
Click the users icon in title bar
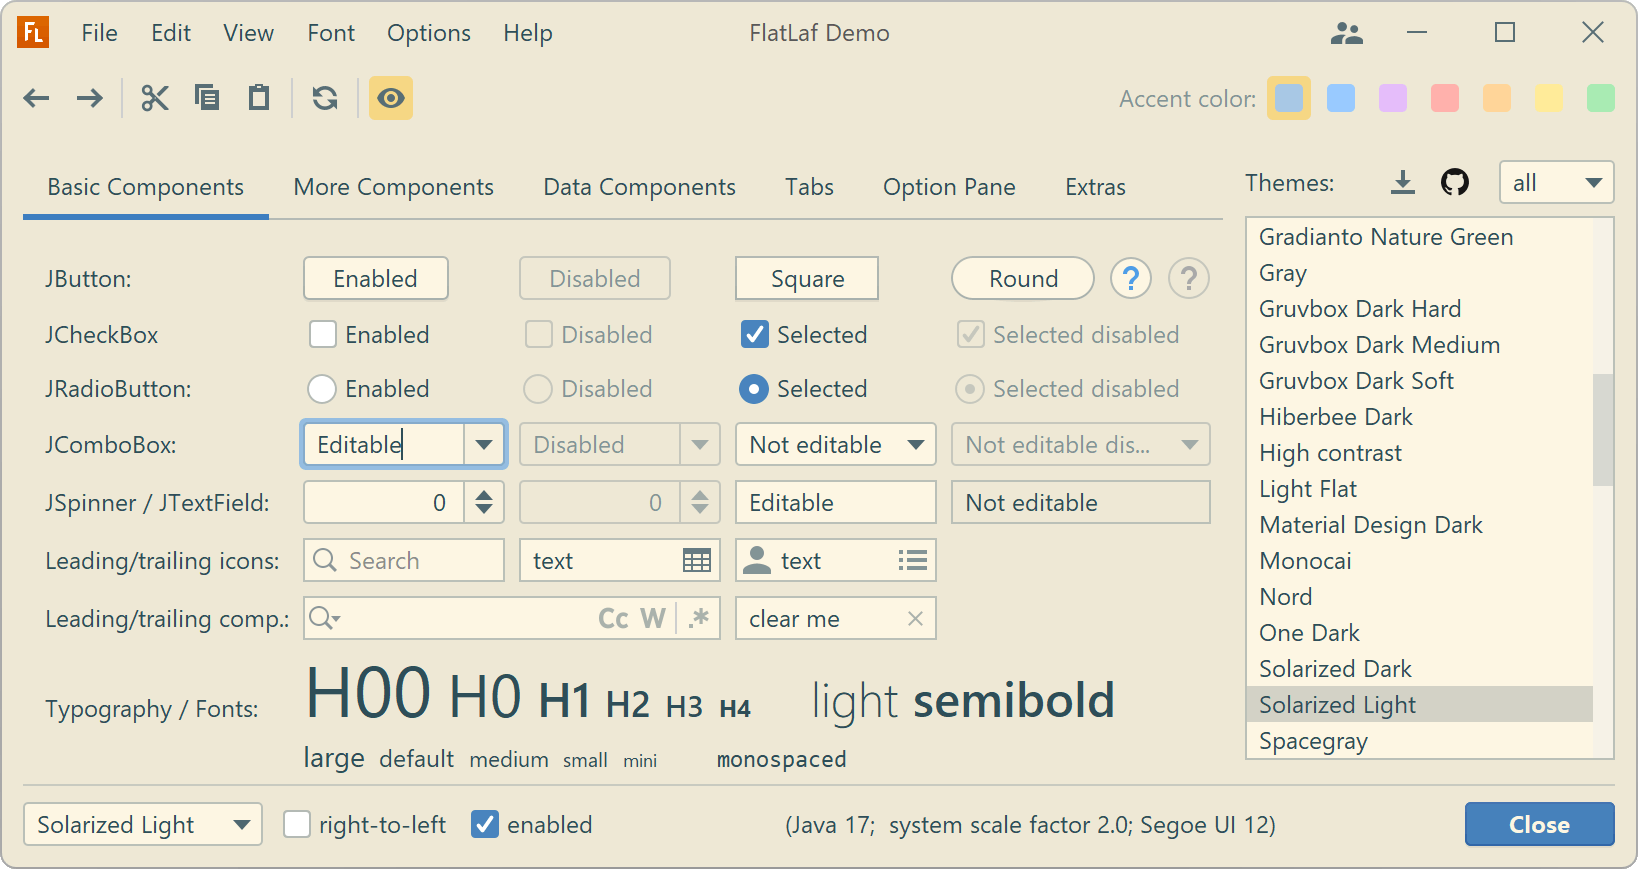[x=1346, y=34]
